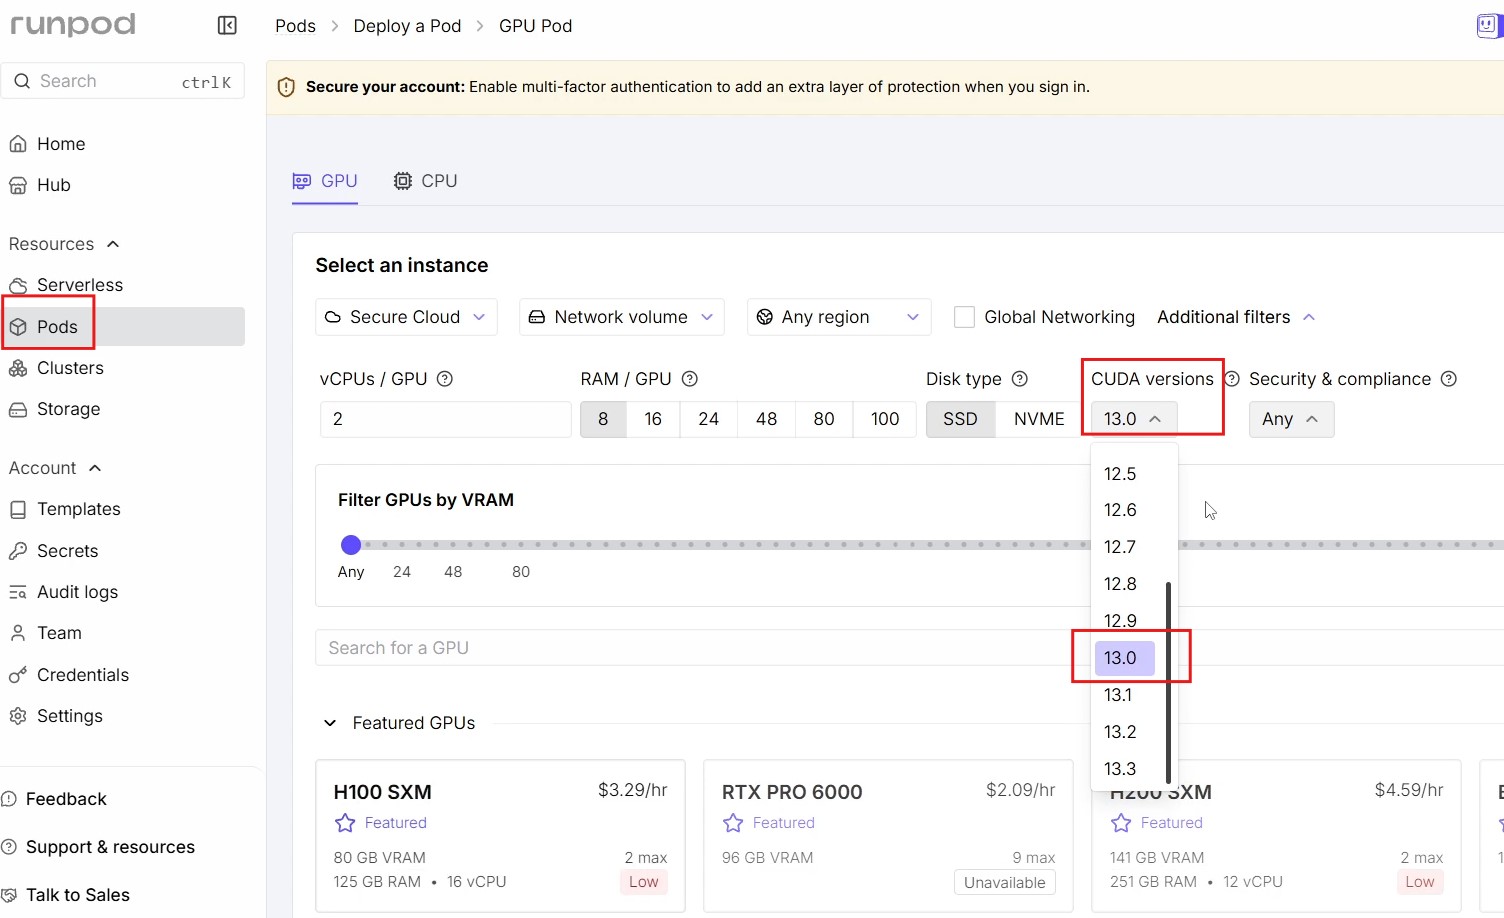Click Deploy a Pod breadcrumb
This screenshot has height=918, width=1504.
(x=407, y=26)
